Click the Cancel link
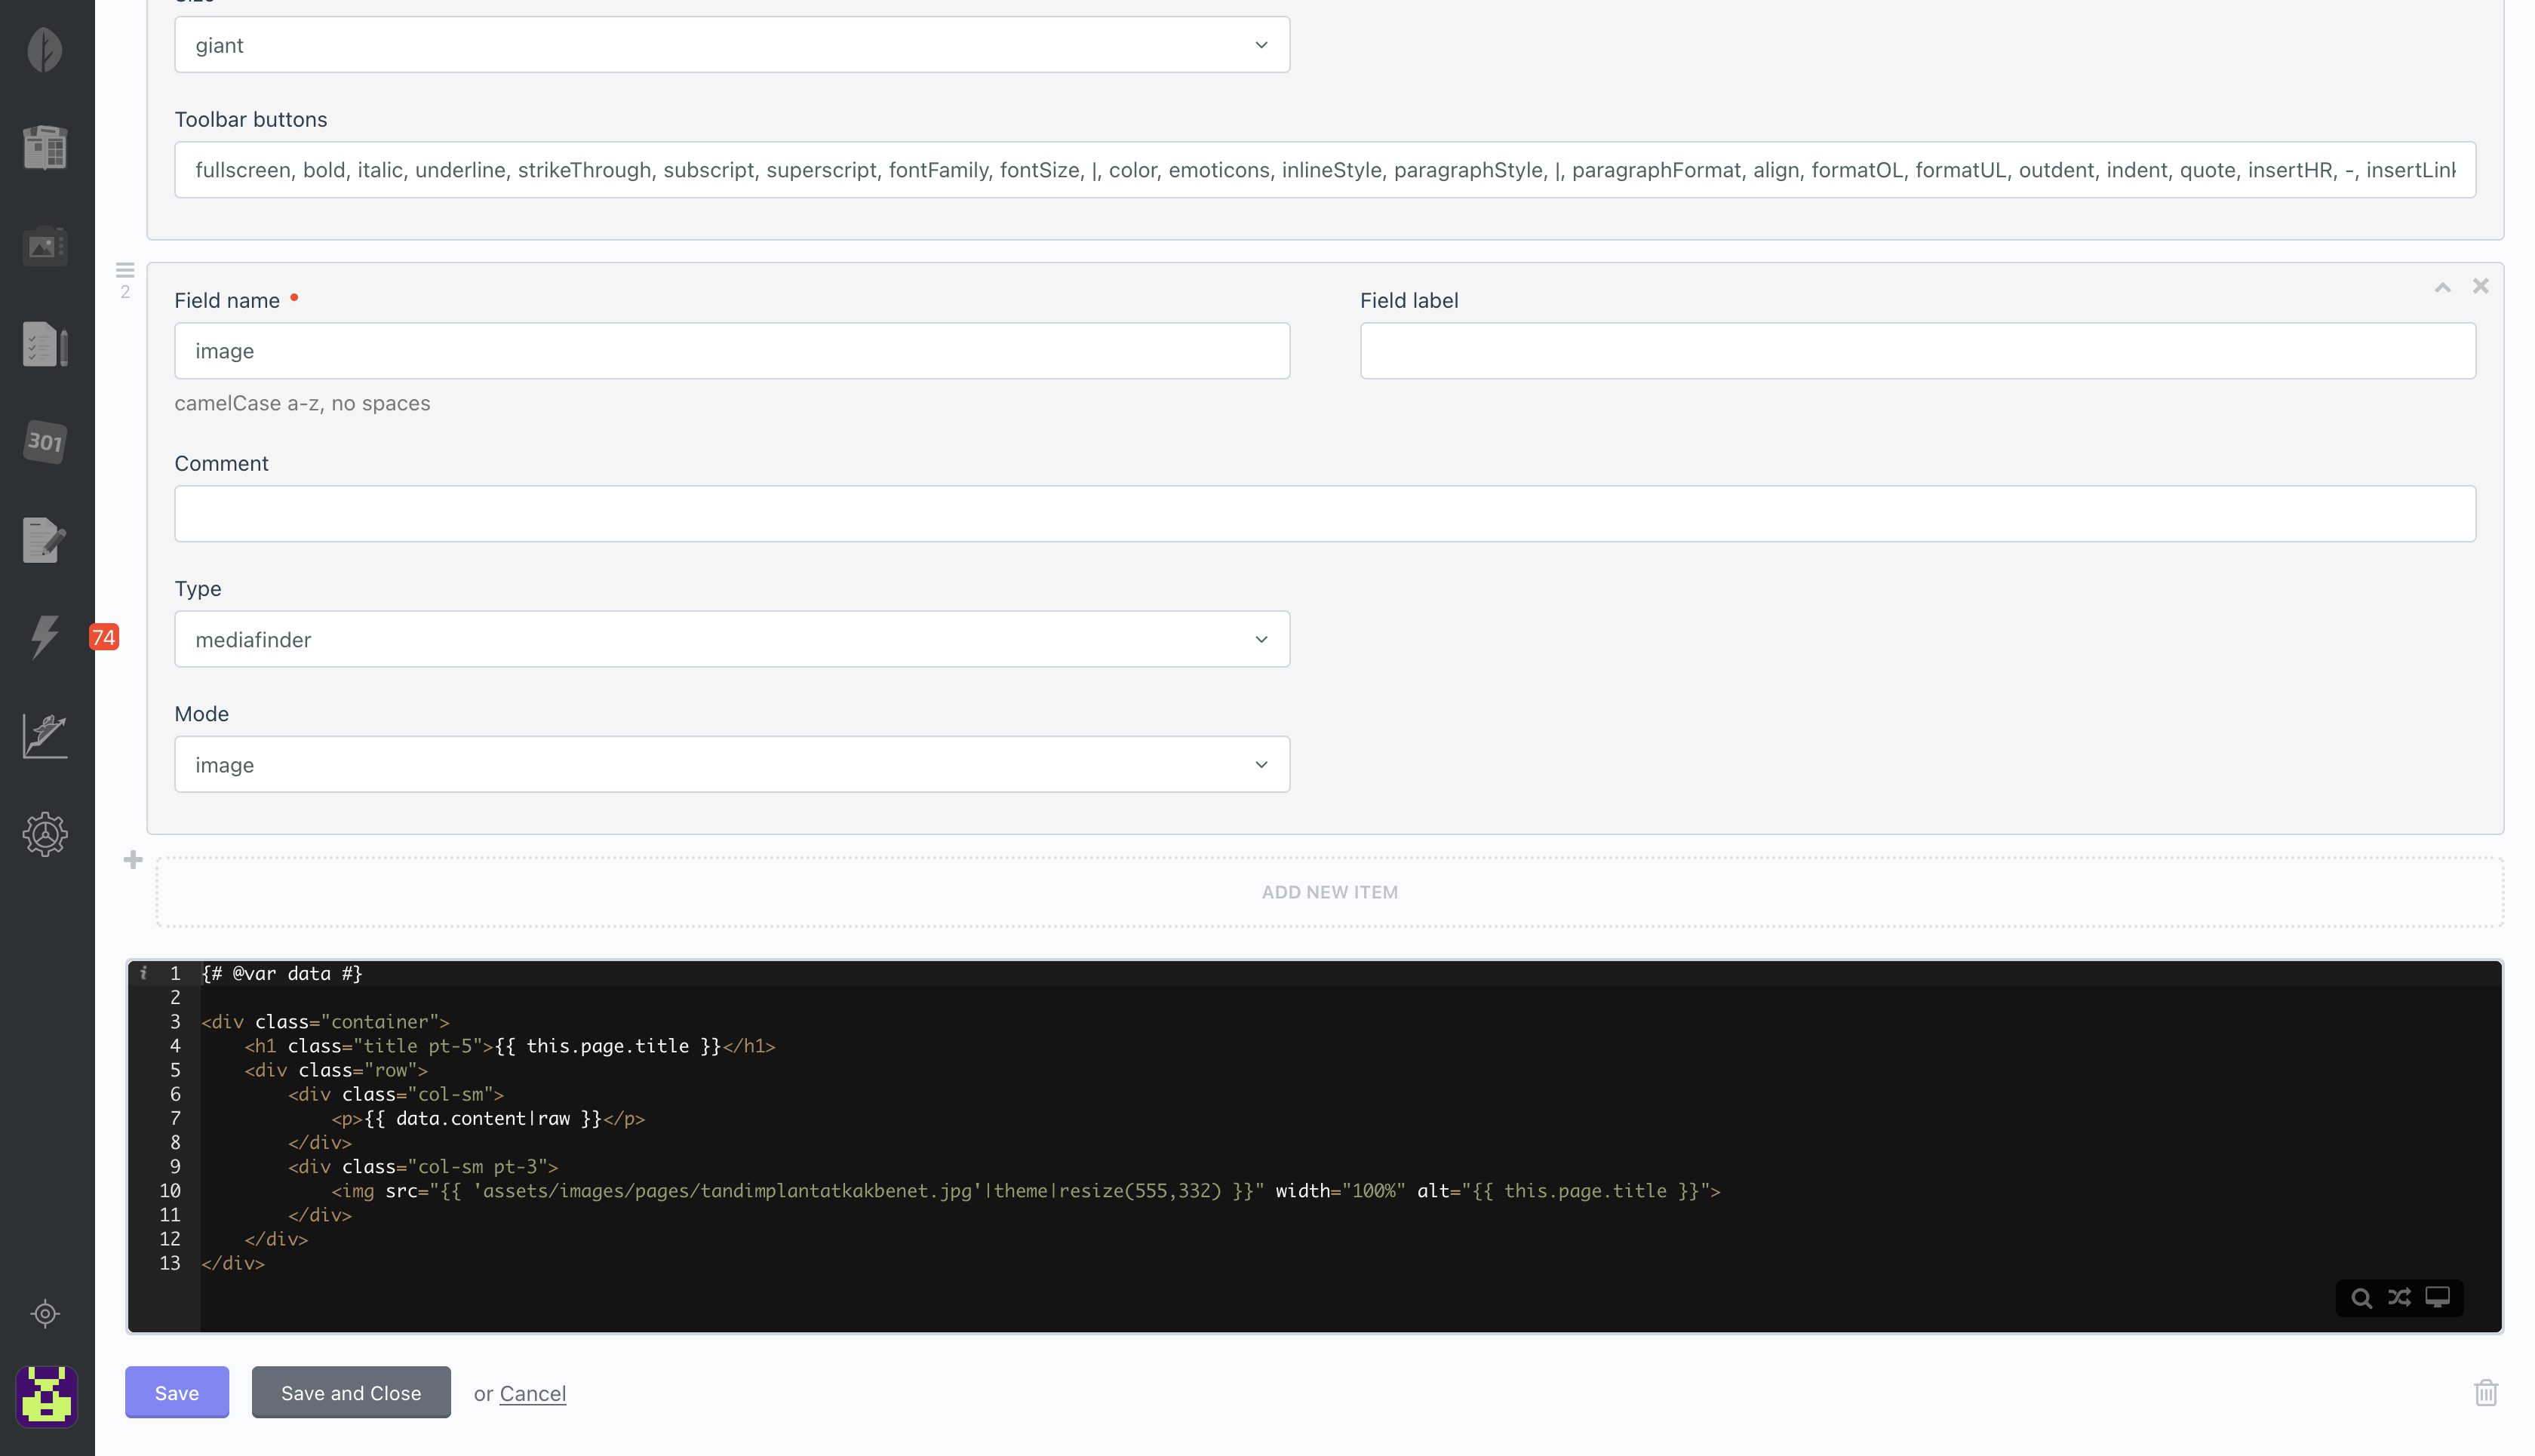Viewport: 2535px width, 1456px height. (532, 1392)
